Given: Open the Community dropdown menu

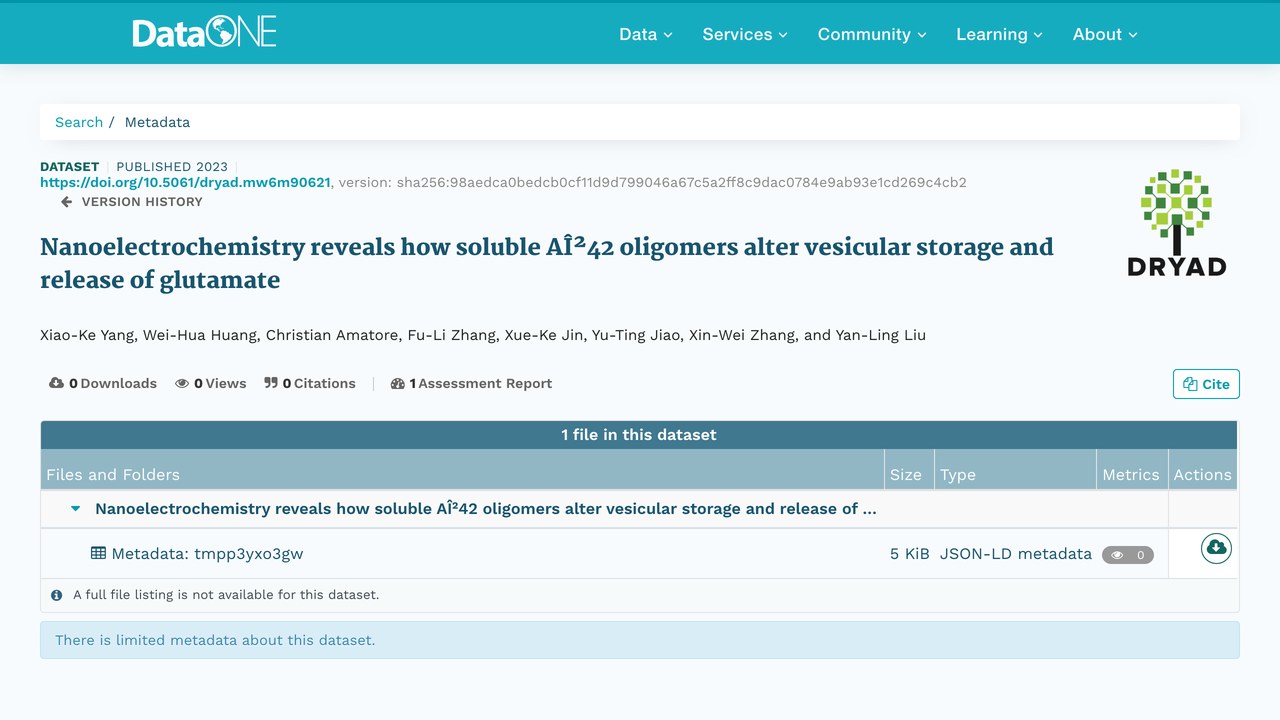Looking at the screenshot, I should tap(872, 34).
